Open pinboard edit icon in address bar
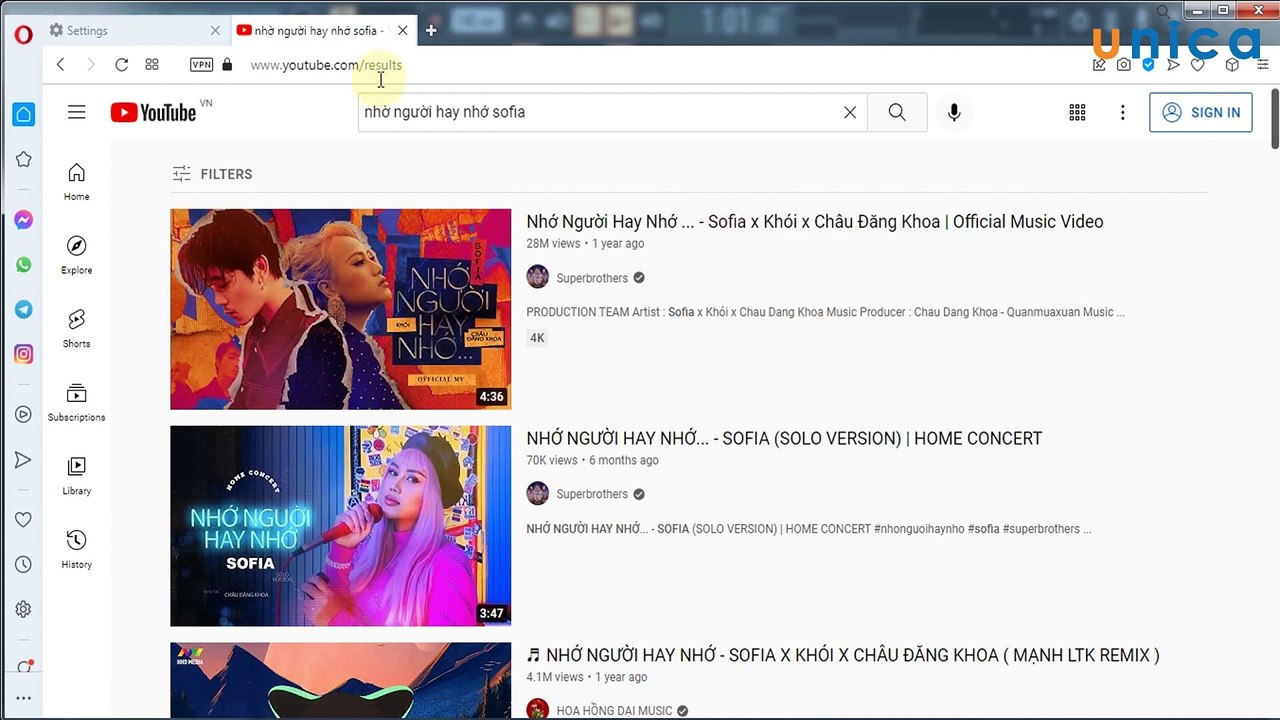Image resolution: width=1280 pixels, height=720 pixels. point(1099,65)
